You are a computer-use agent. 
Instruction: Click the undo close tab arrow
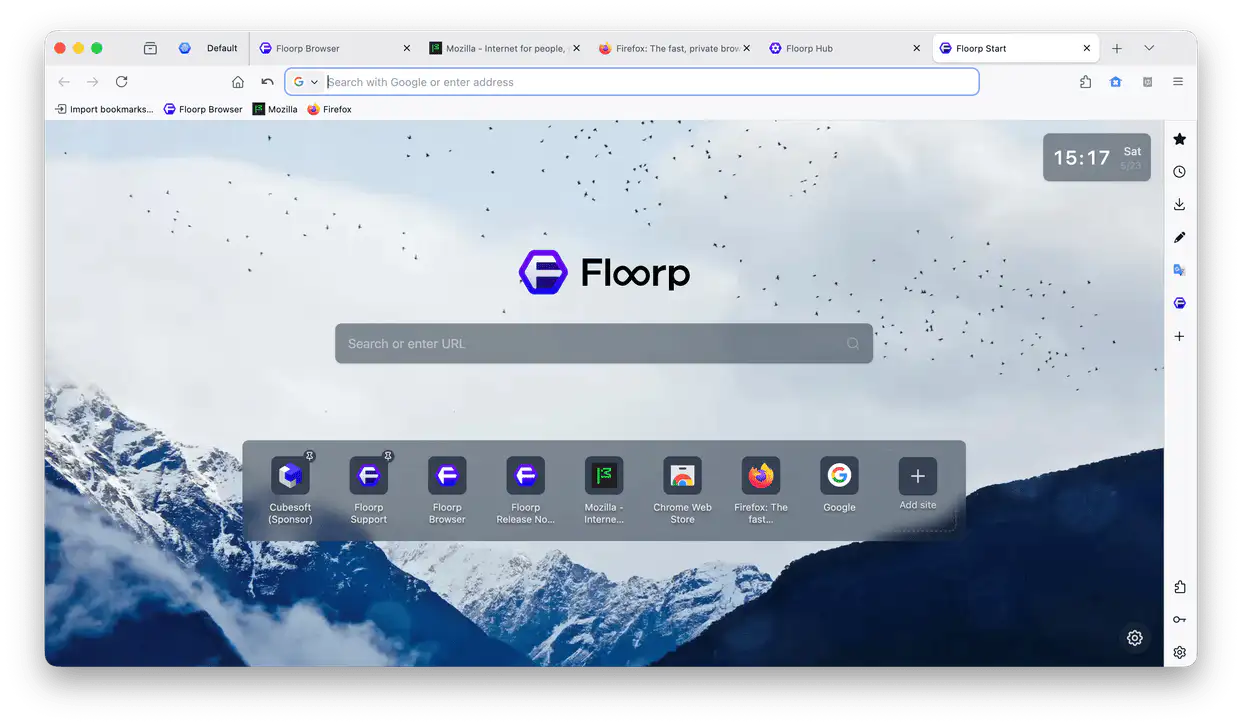point(267,82)
